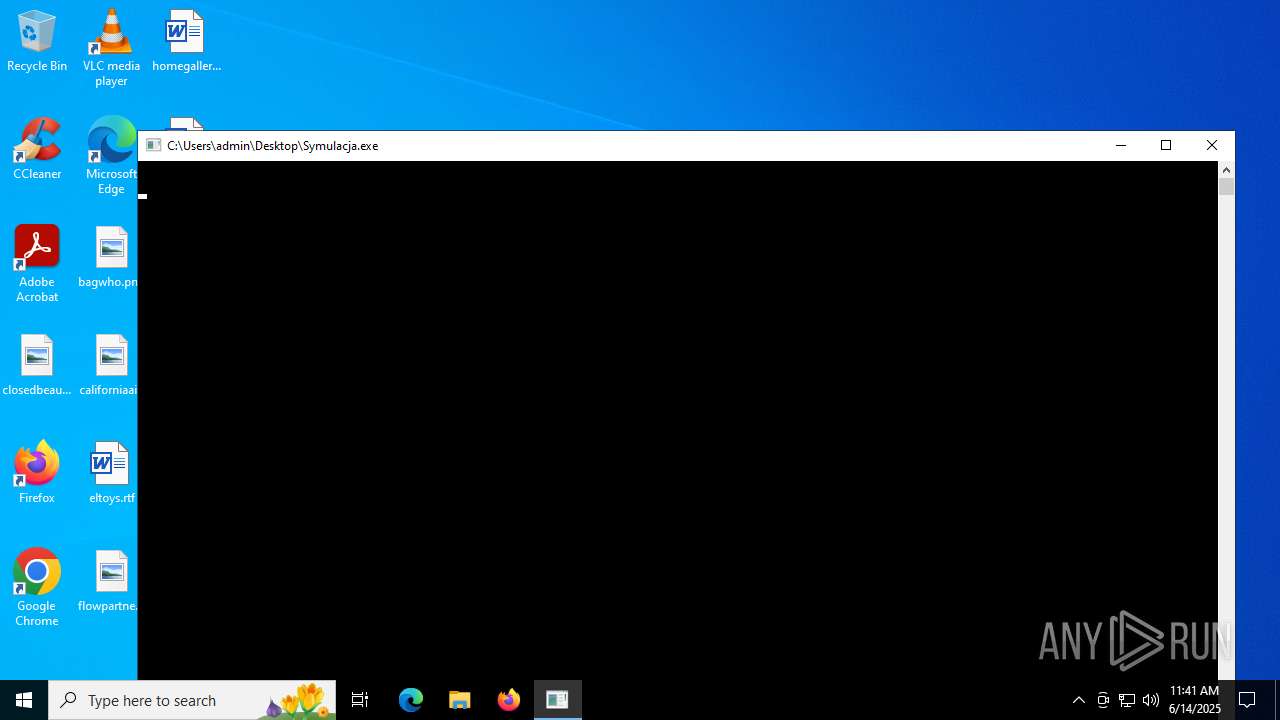Click the console title bar path text
Screen dimensions: 1280x720
[x=273, y=145]
